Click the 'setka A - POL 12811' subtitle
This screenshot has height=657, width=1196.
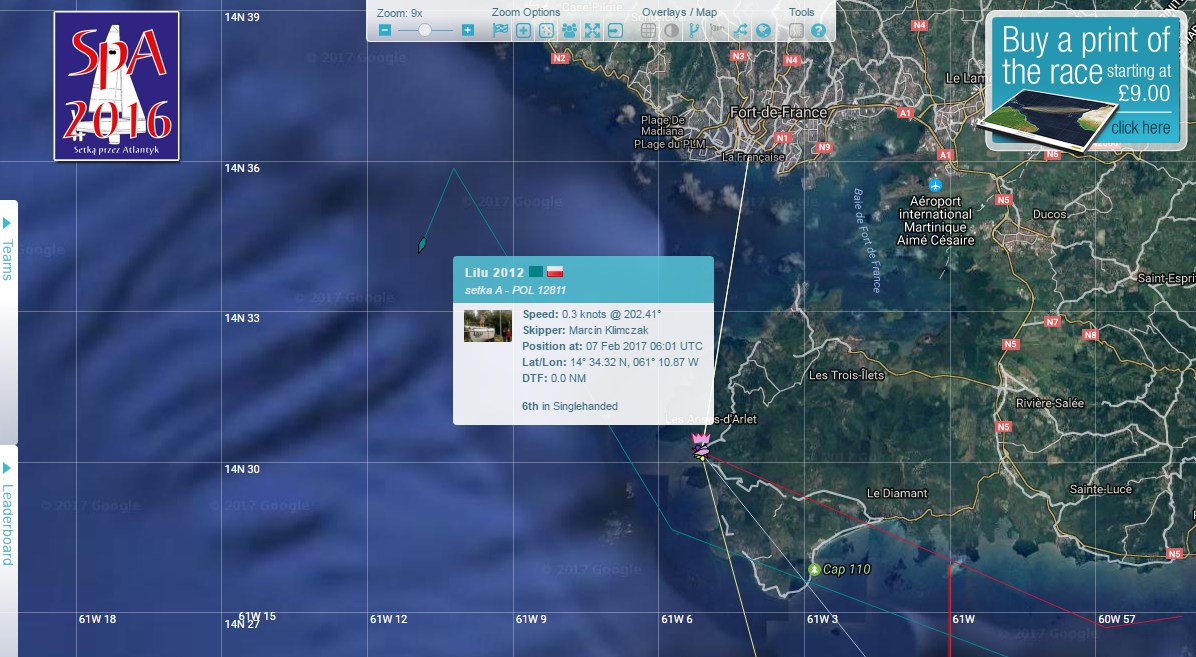tap(516, 290)
